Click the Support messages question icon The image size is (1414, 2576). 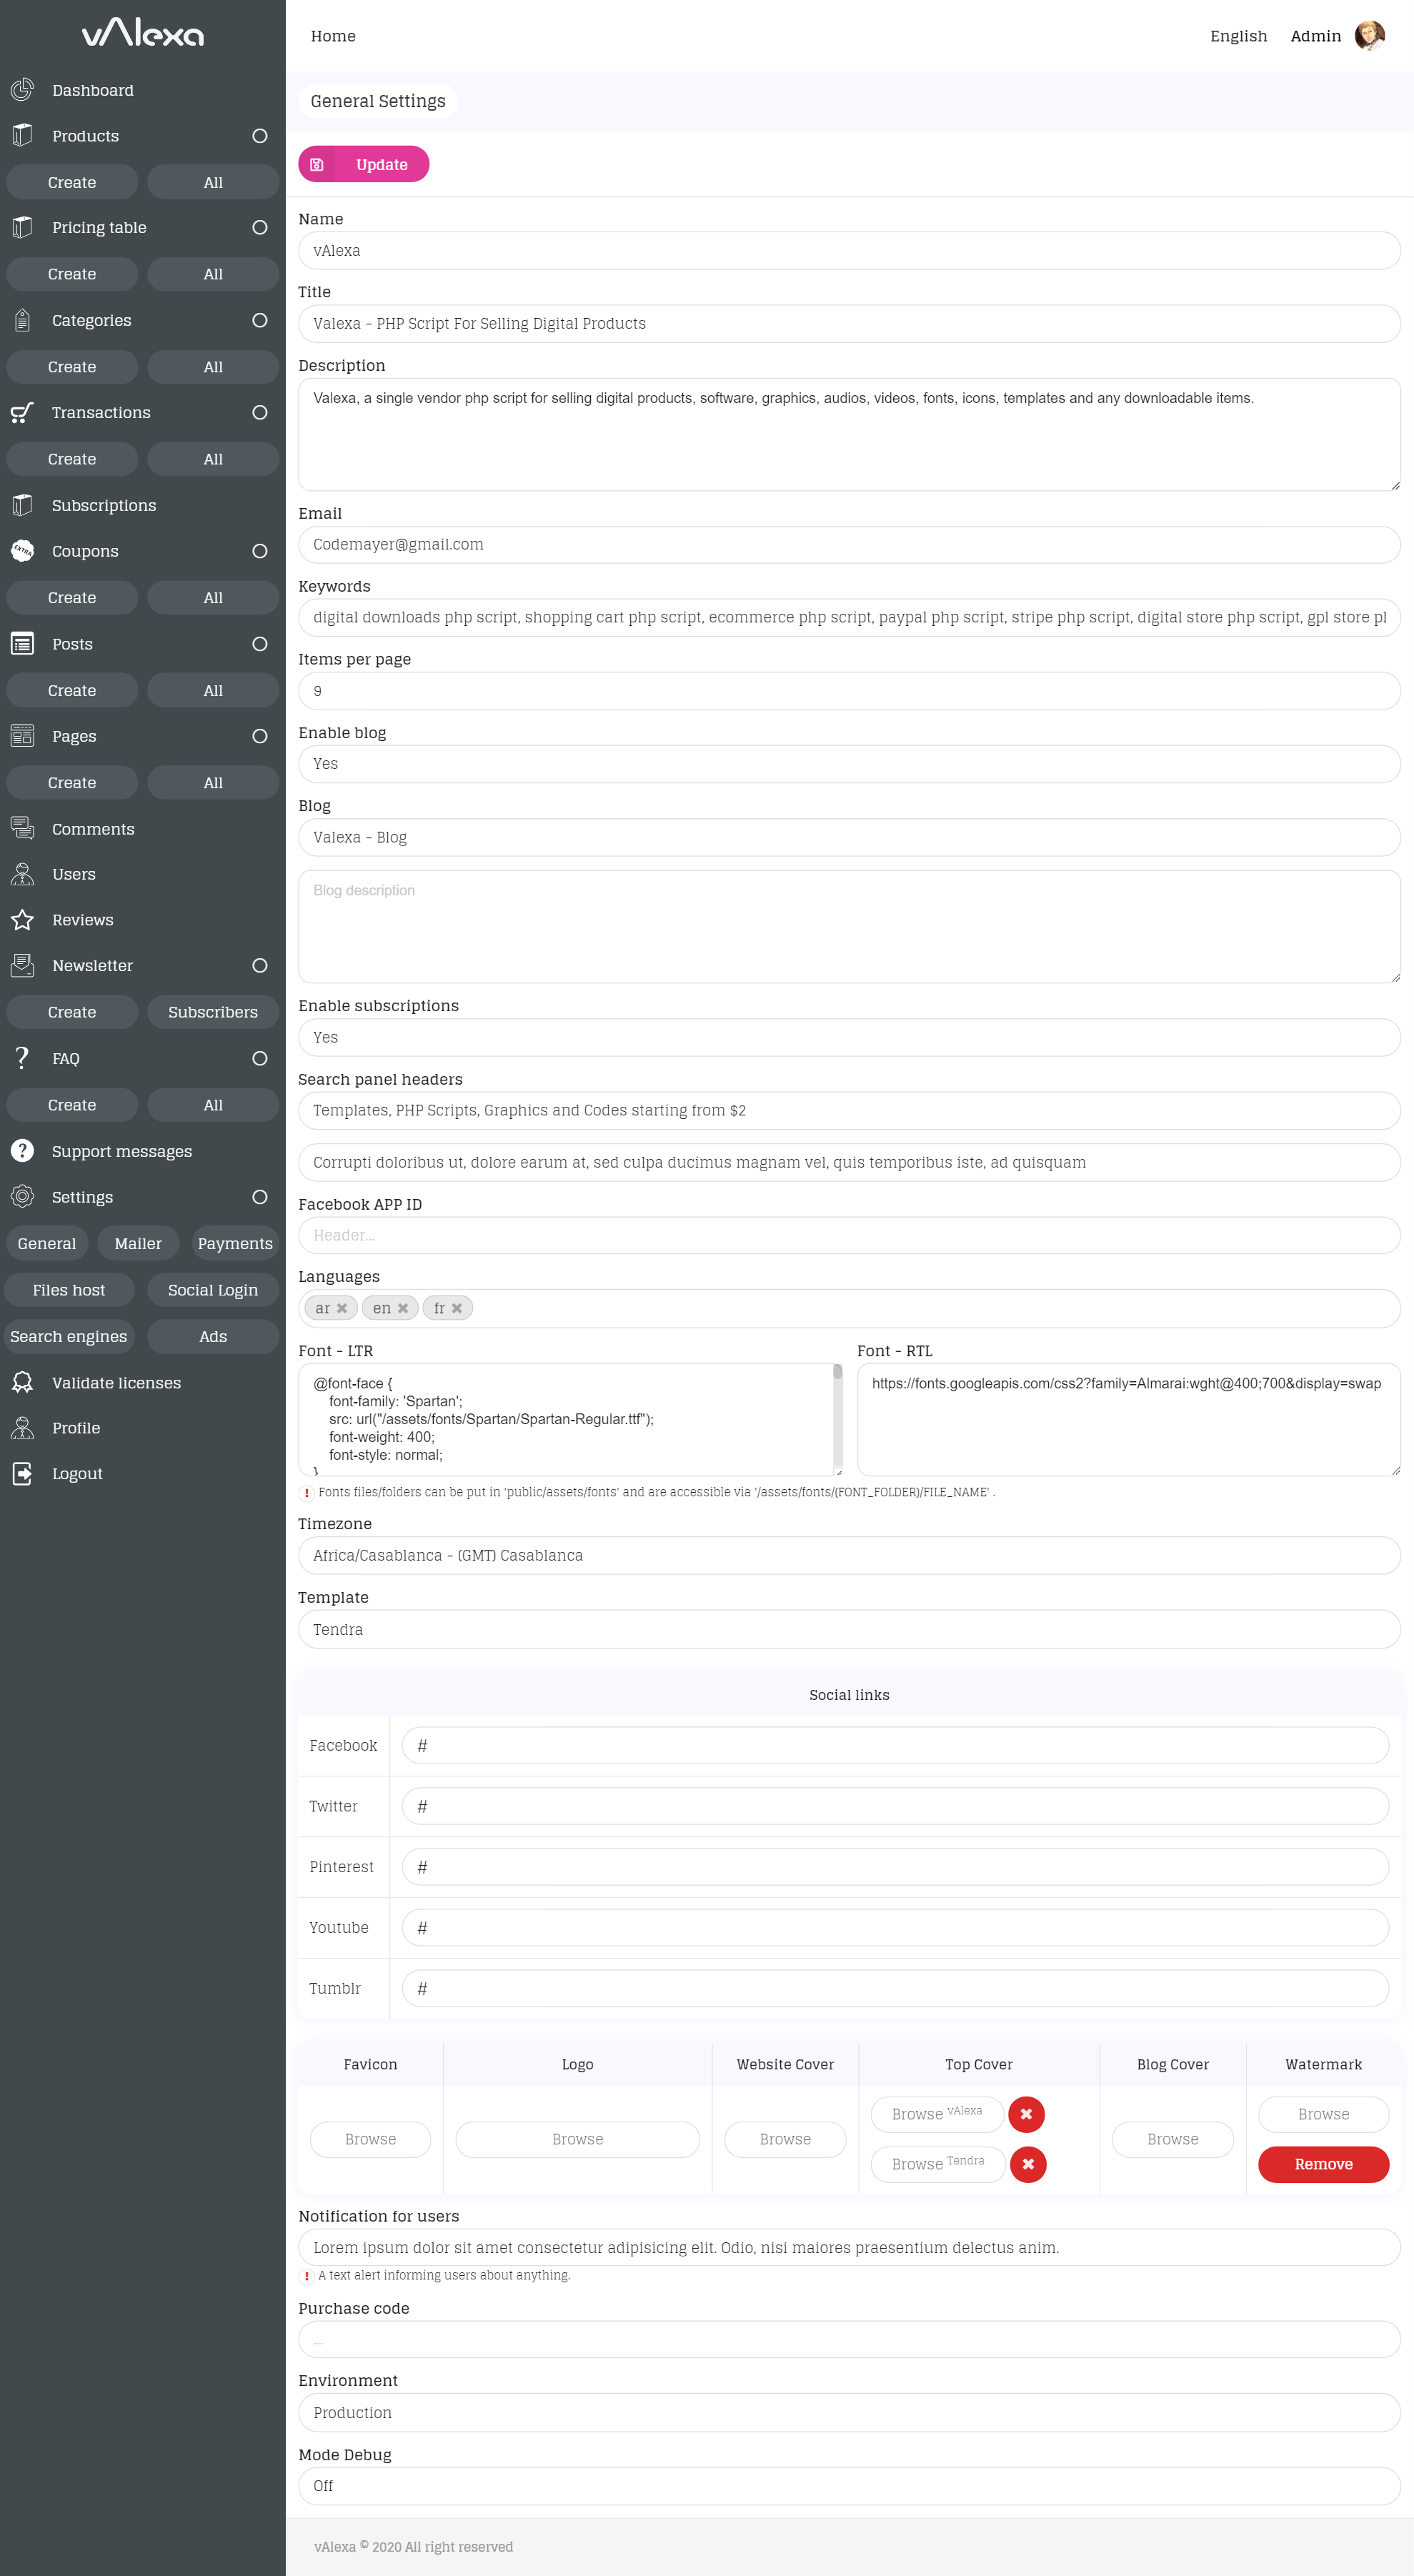pyautogui.click(x=22, y=1151)
